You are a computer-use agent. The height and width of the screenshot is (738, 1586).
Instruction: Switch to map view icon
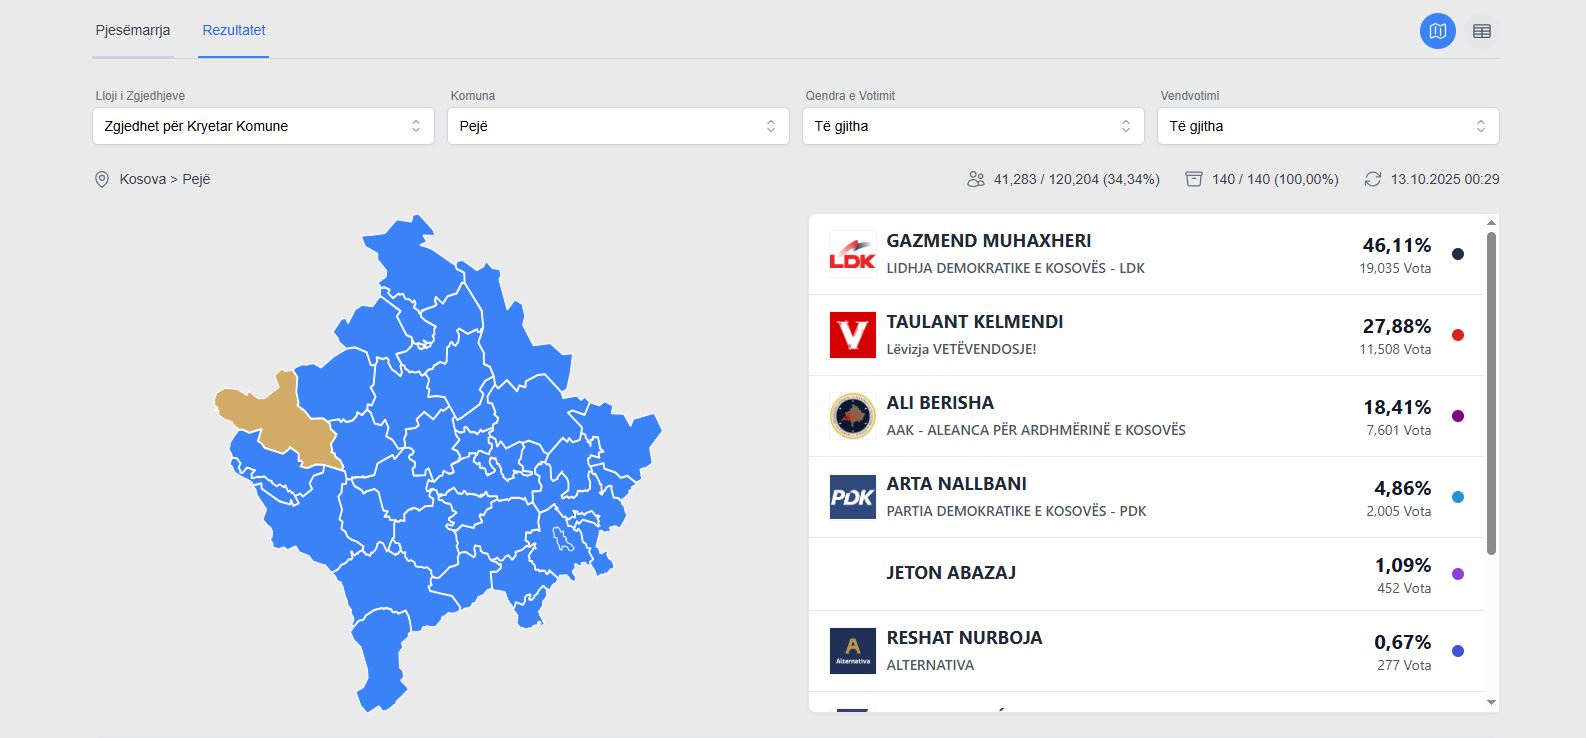pyautogui.click(x=1438, y=31)
